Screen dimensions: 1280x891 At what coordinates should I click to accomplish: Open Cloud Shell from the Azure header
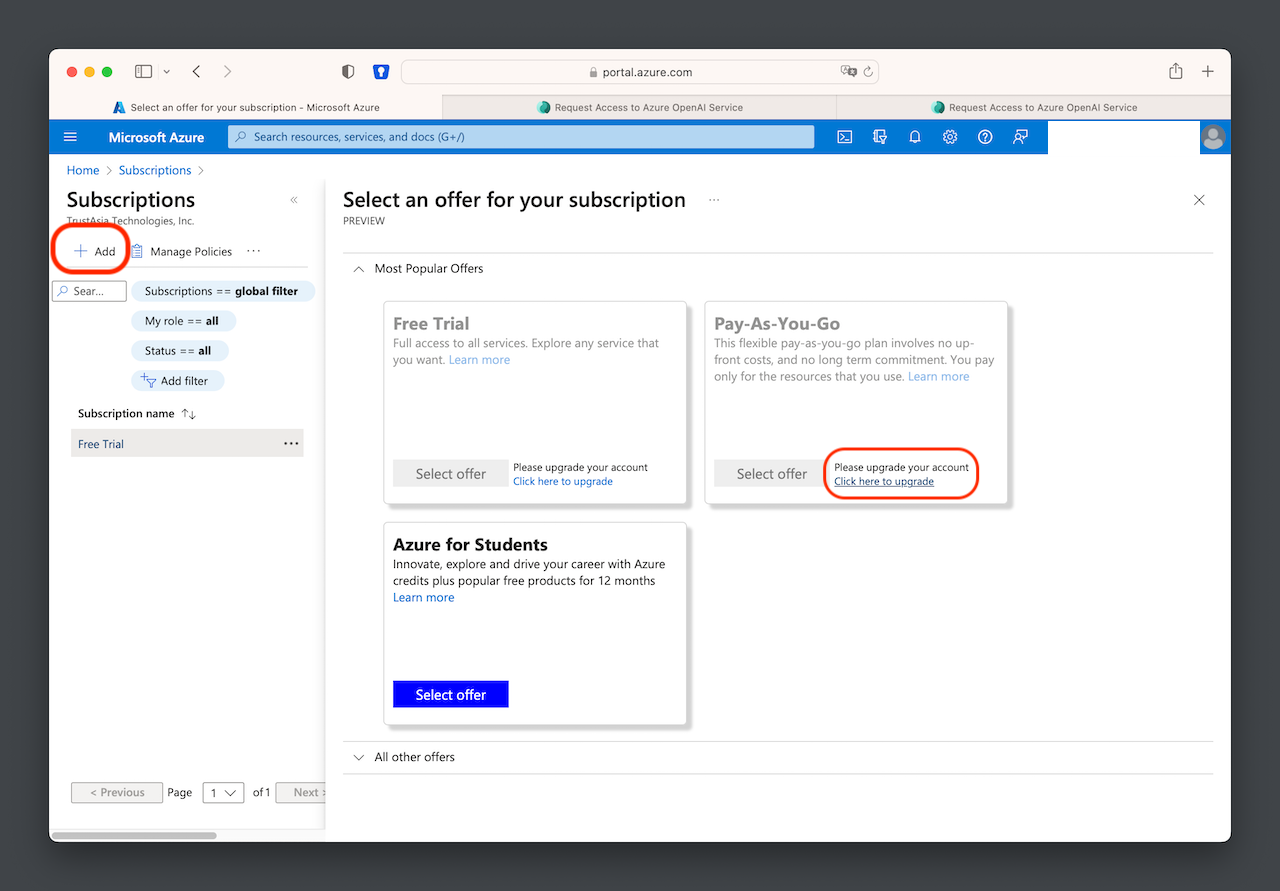pyautogui.click(x=845, y=137)
